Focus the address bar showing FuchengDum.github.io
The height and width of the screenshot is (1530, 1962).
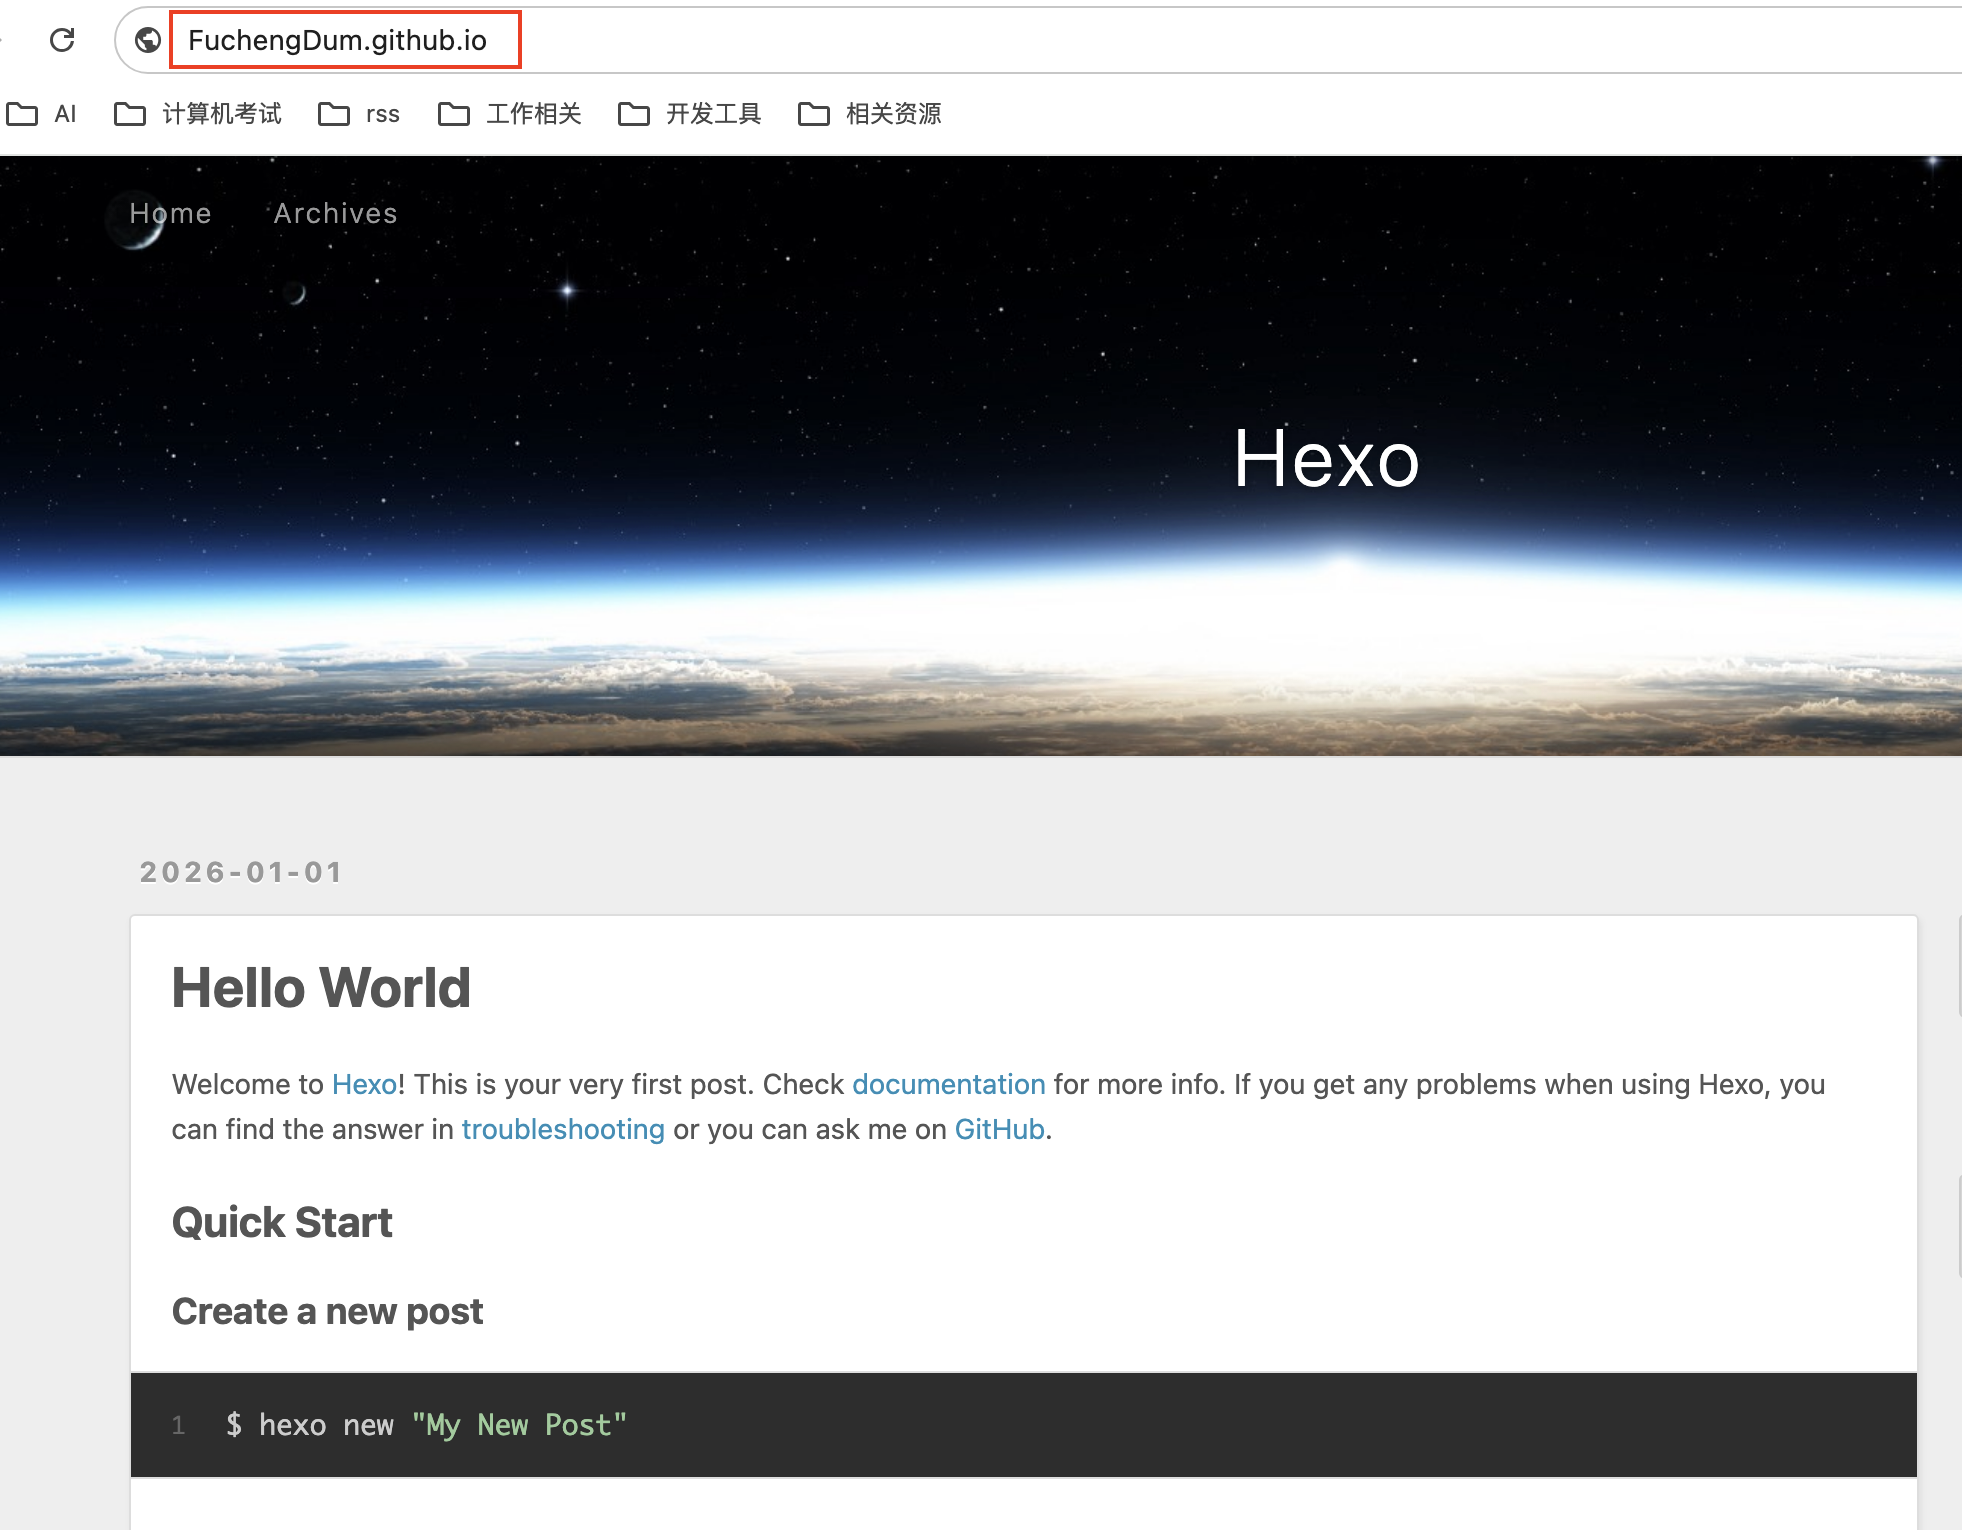[338, 40]
